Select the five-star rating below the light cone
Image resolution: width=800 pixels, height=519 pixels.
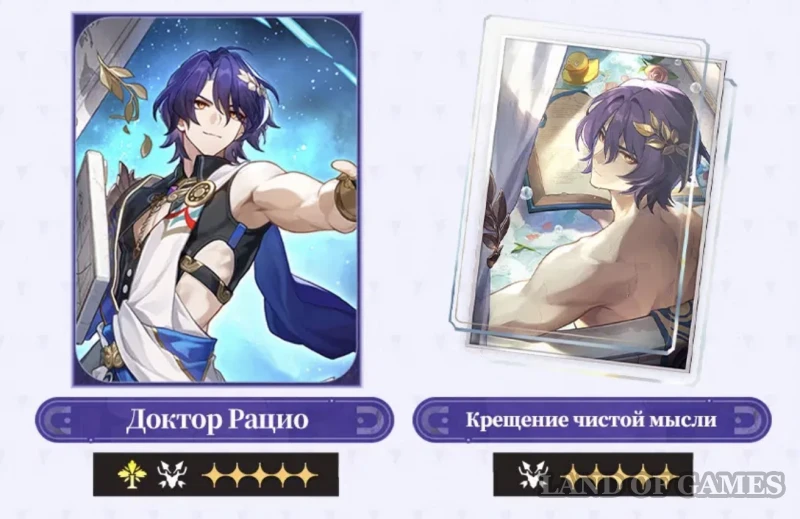(x=620, y=475)
